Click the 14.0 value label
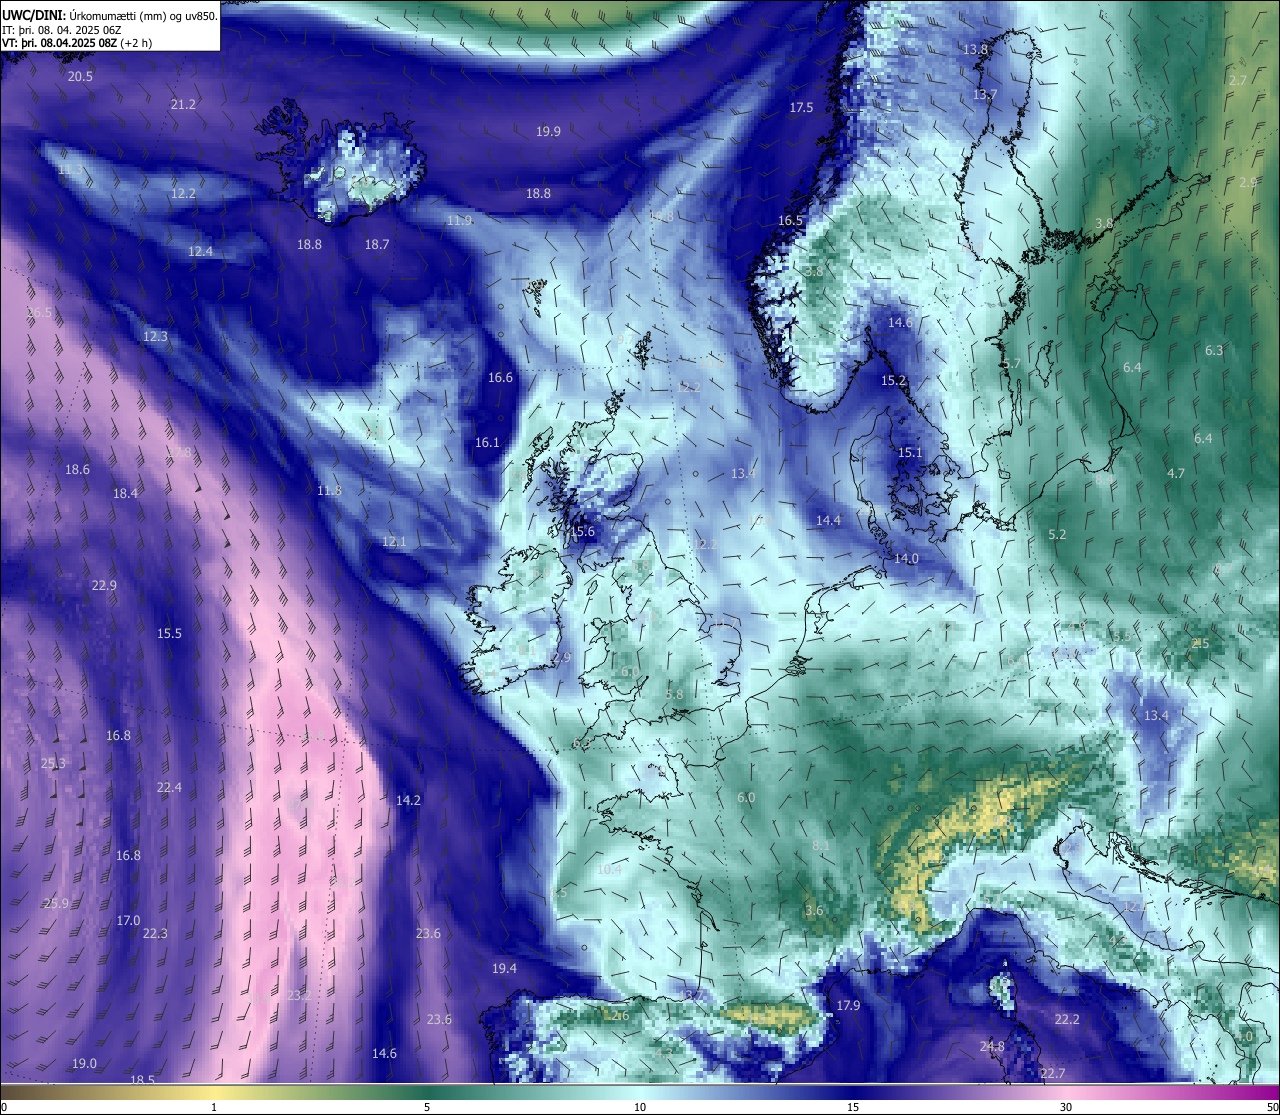Screen dimensions: 1280x1115 click(x=906, y=558)
